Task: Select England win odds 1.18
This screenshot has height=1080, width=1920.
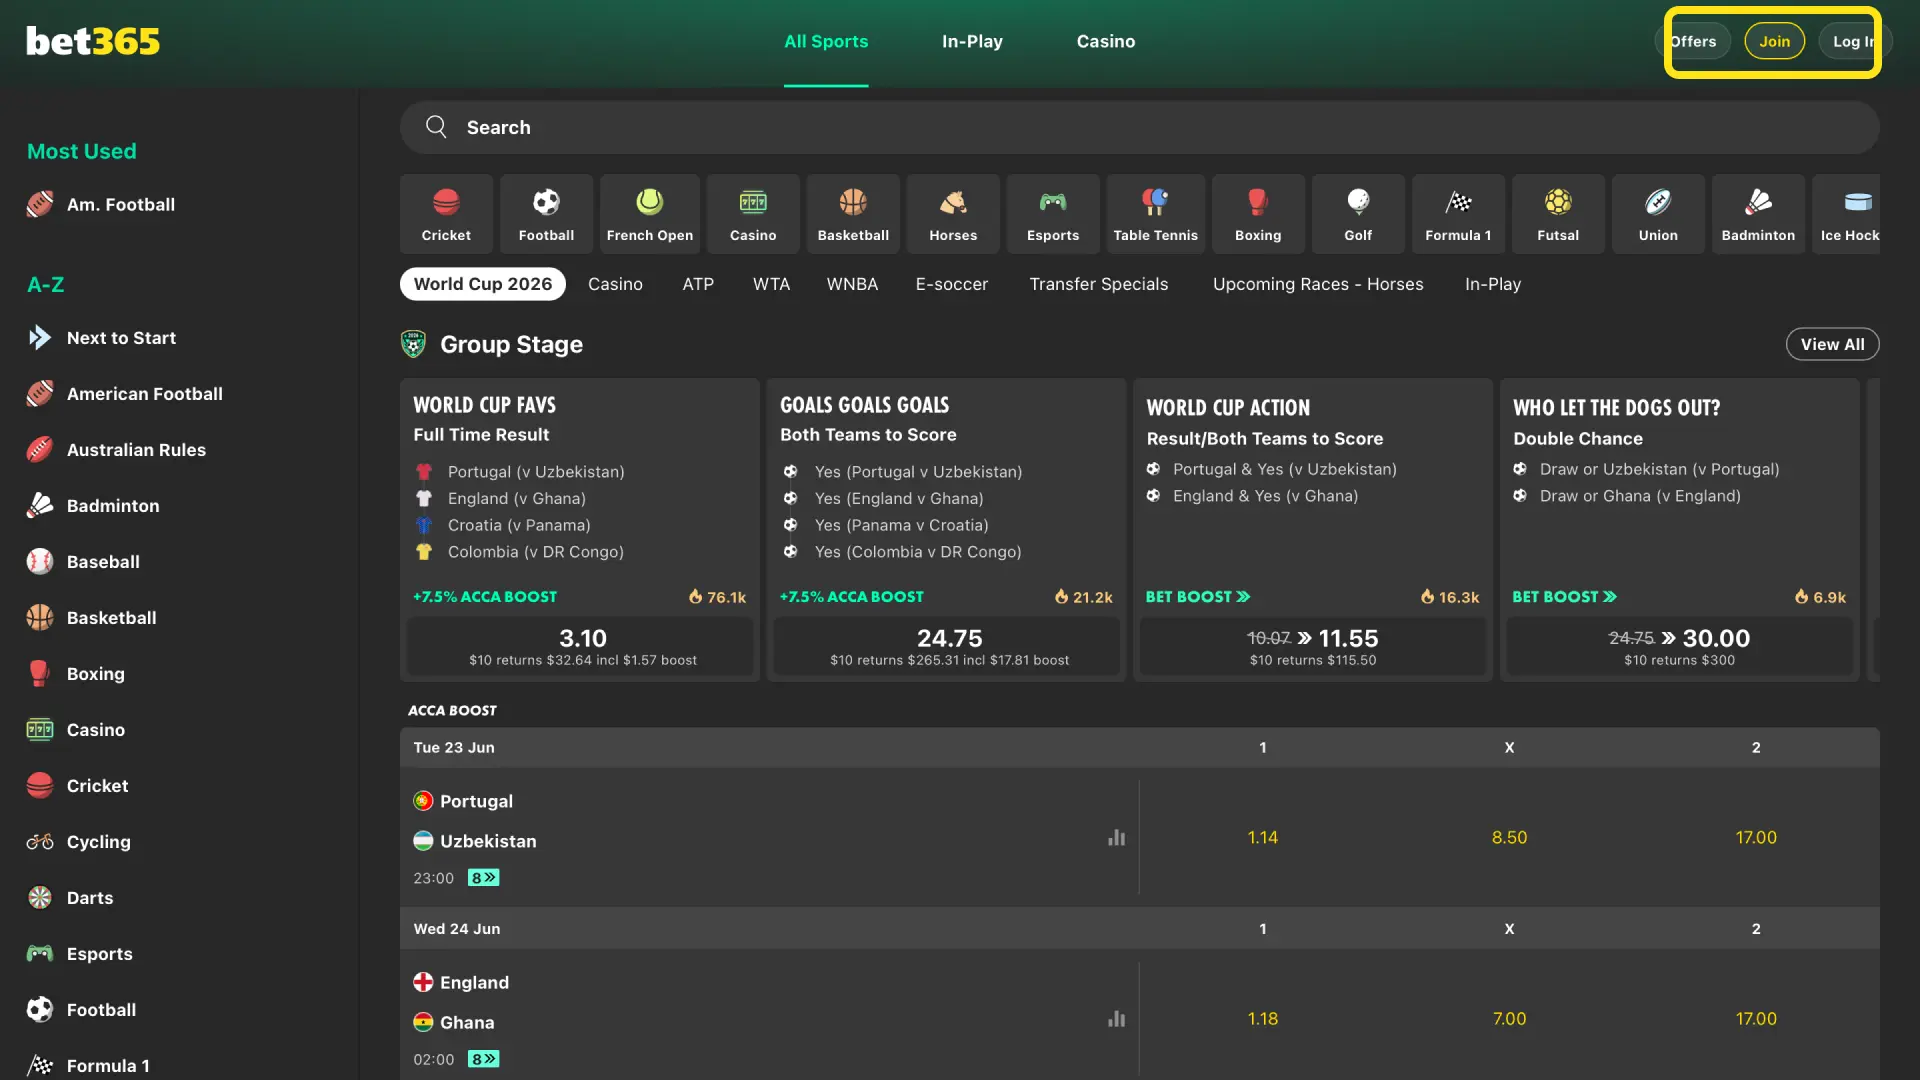Action: click(x=1262, y=1019)
